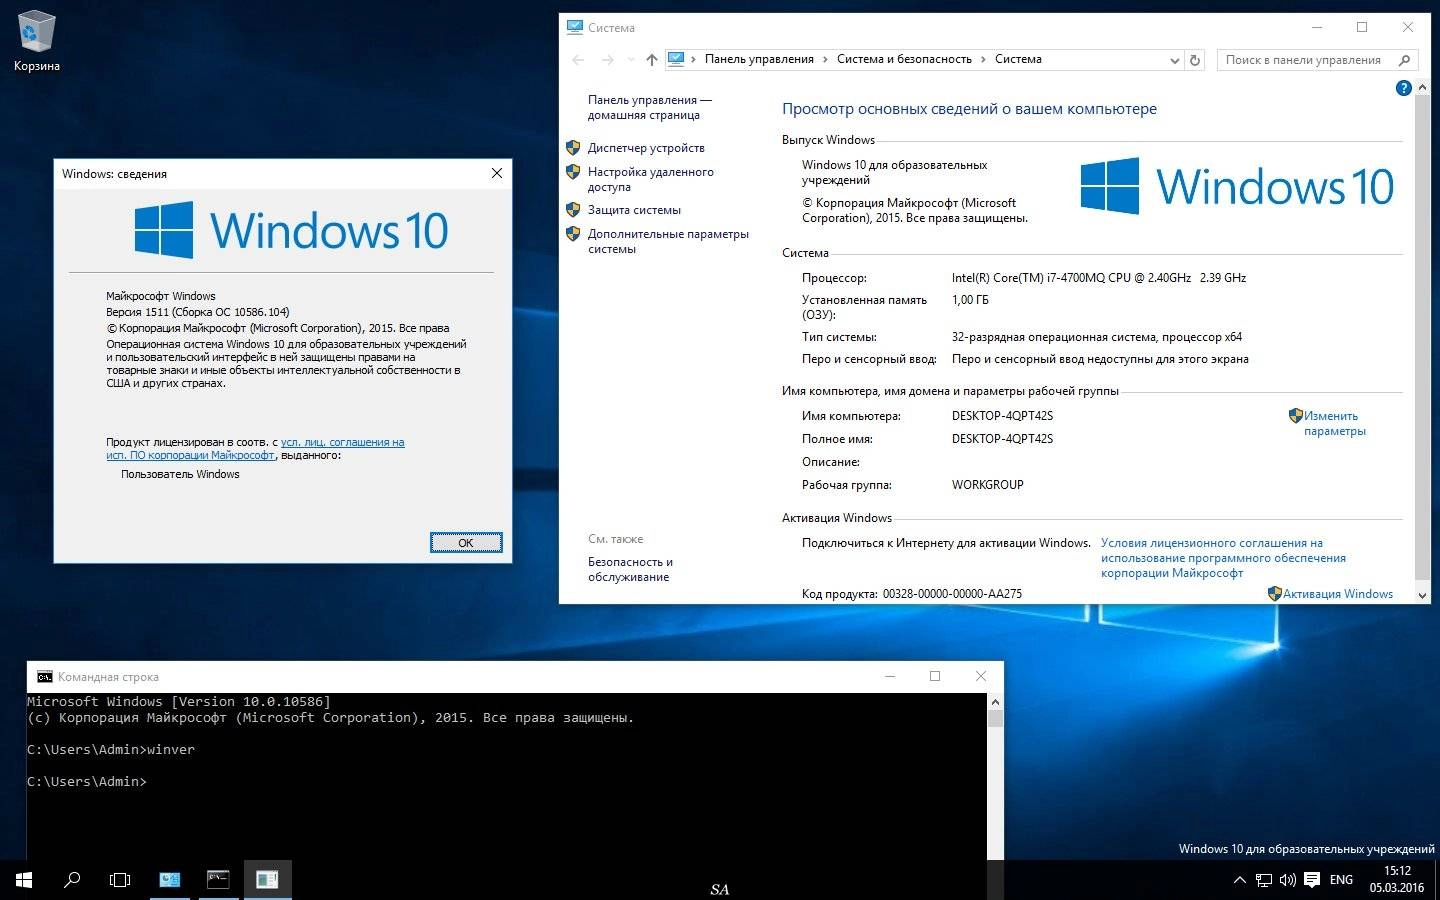
Task: Click C:\Users\Admin> prompt line
Action: [87, 782]
